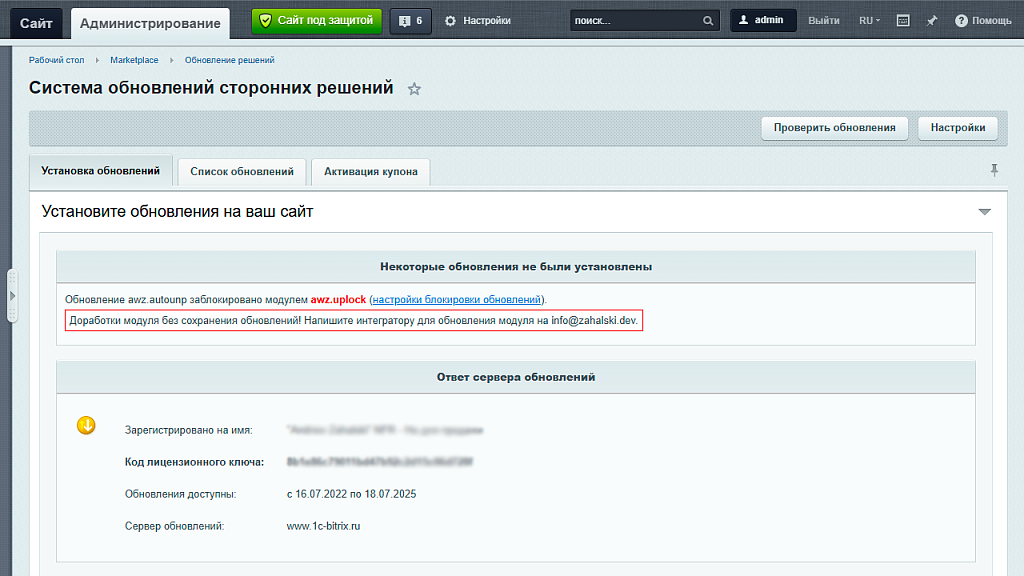Viewport: 1024px width, 576px height.
Task: Open the Активация купона tab
Action: point(369,171)
